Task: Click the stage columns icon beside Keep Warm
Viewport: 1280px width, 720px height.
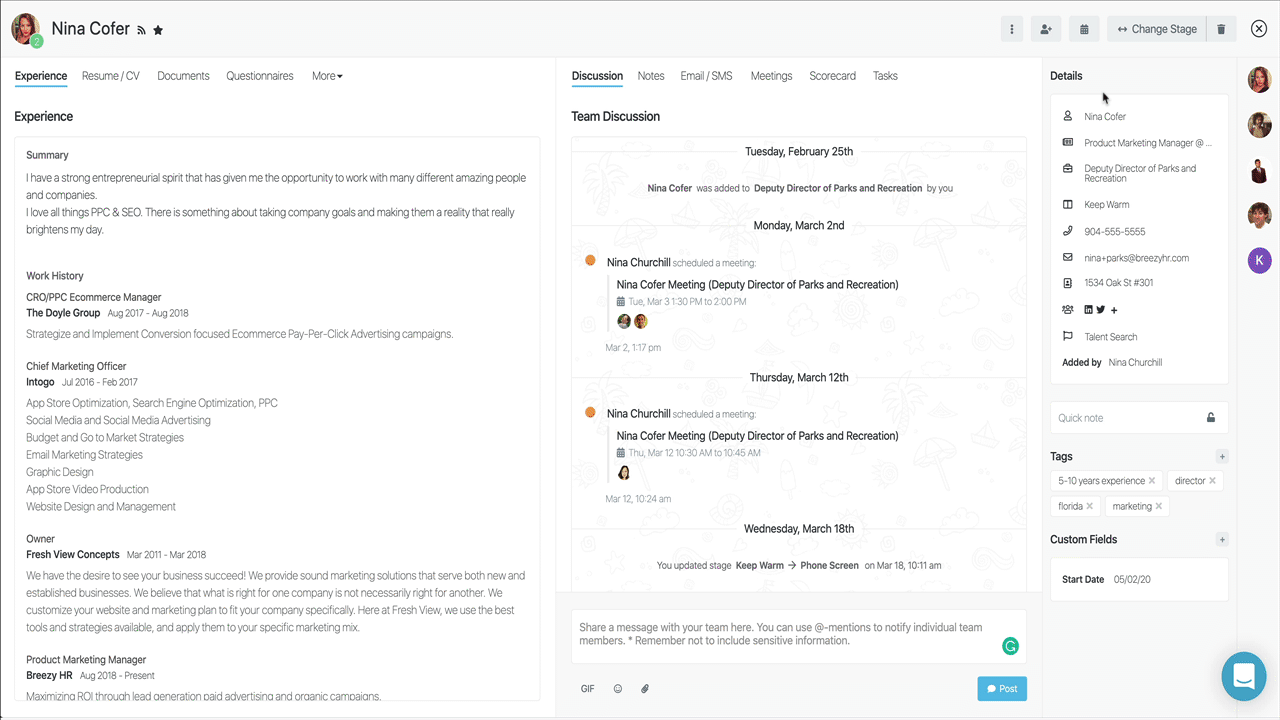Action: pos(1068,205)
